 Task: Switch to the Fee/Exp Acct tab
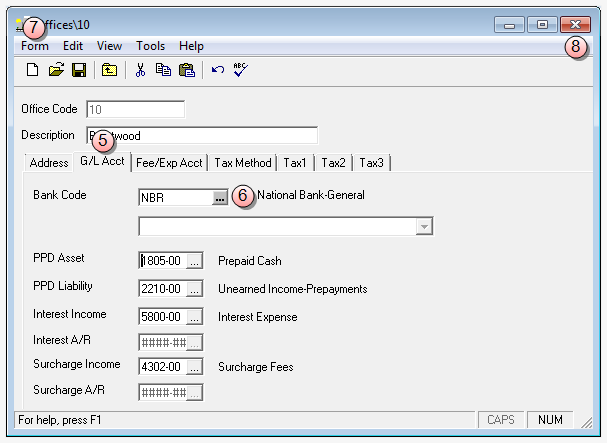[169, 163]
